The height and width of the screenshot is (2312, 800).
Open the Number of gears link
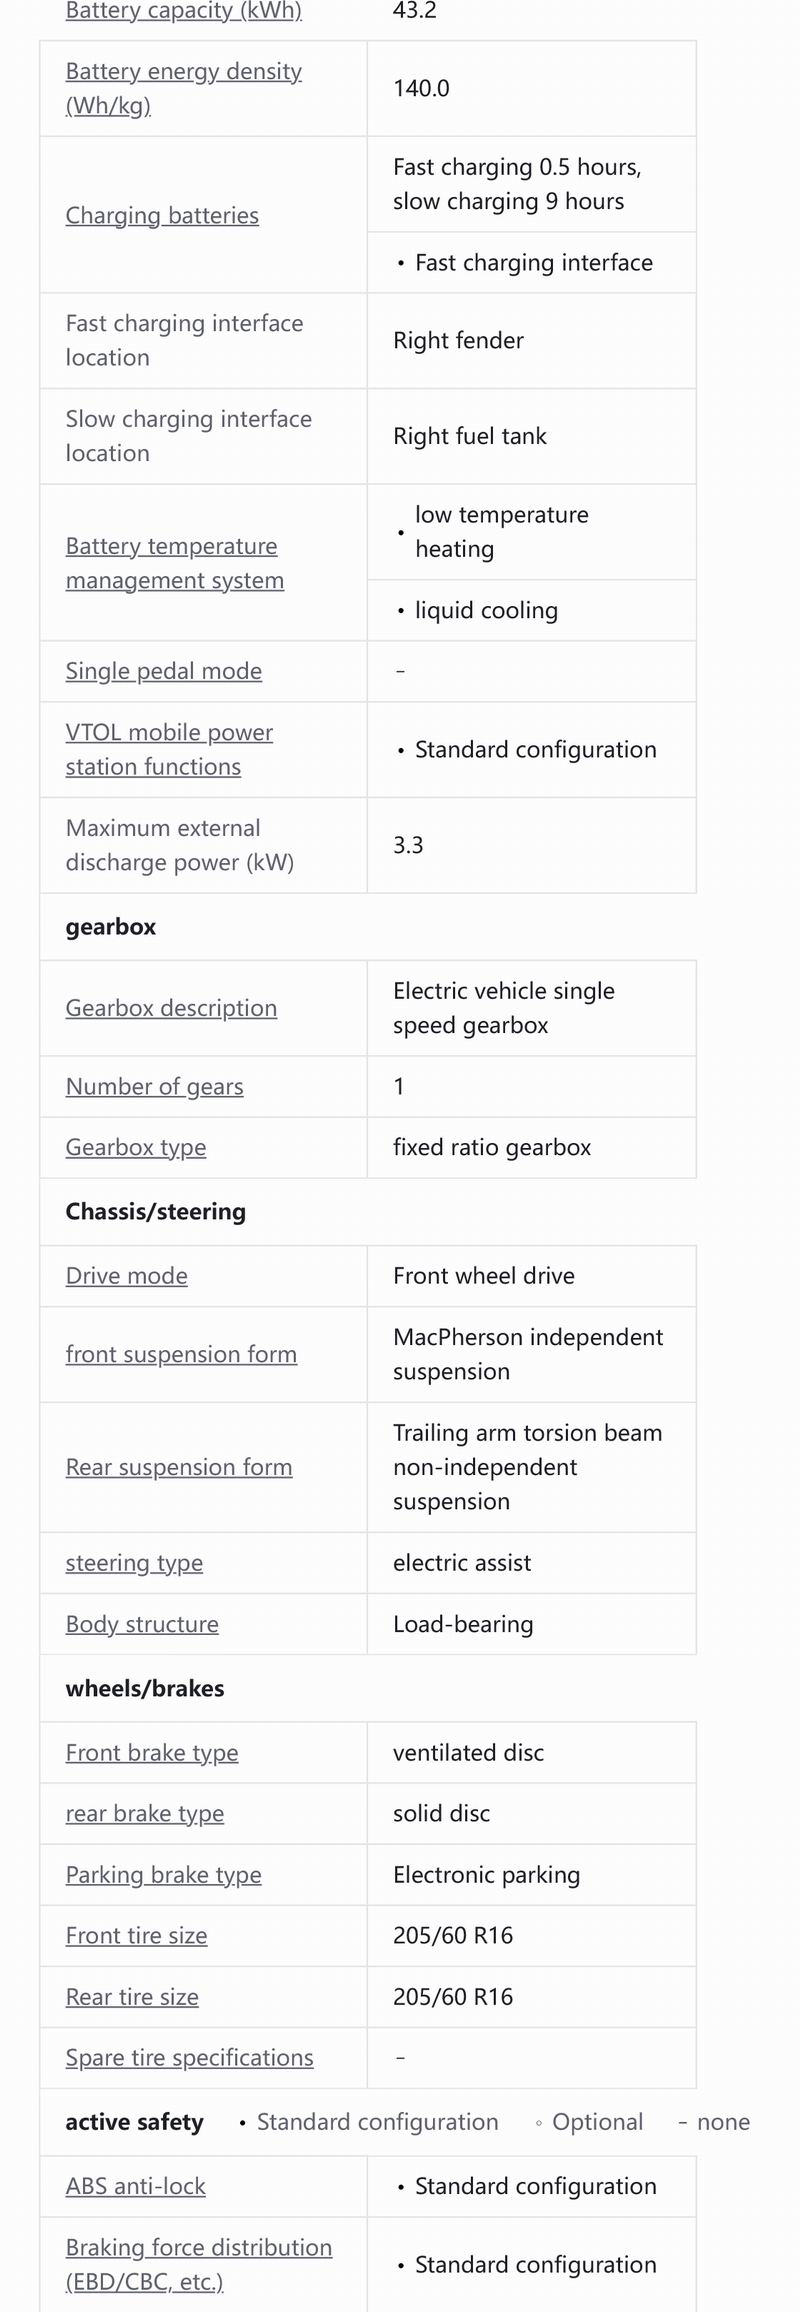click(x=155, y=1086)
